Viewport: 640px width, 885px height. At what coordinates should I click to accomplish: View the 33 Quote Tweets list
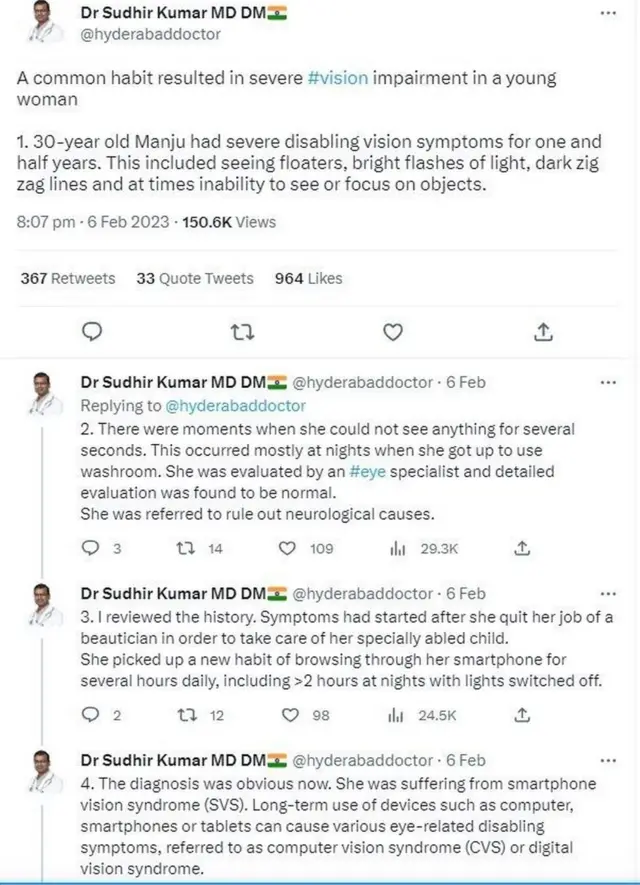point(195,278)
